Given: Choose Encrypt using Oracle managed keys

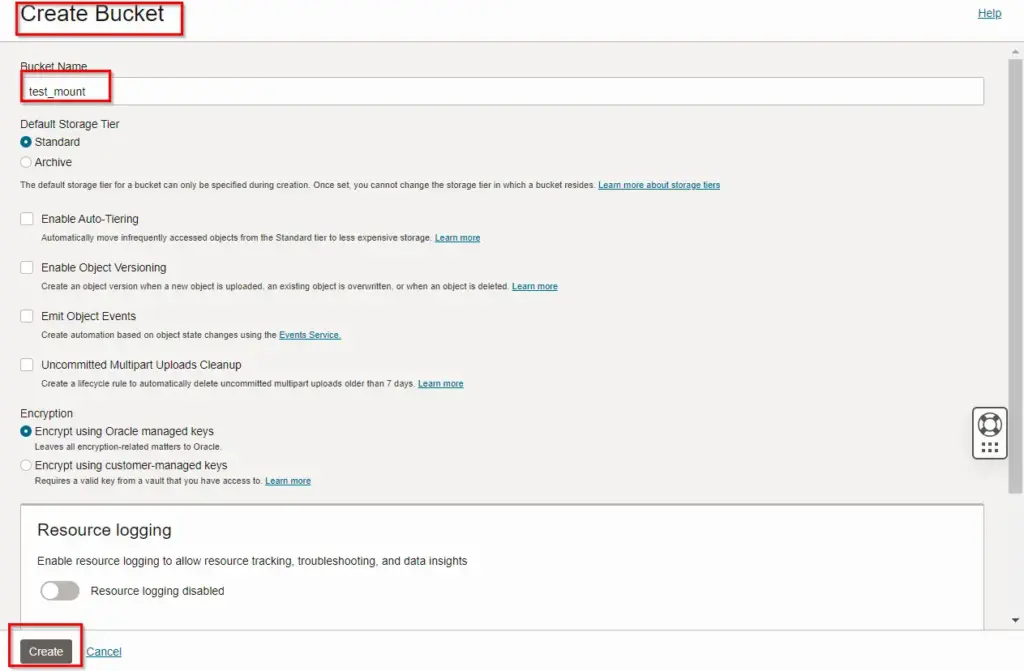Looking at the screenshot, I should (26, 432).
